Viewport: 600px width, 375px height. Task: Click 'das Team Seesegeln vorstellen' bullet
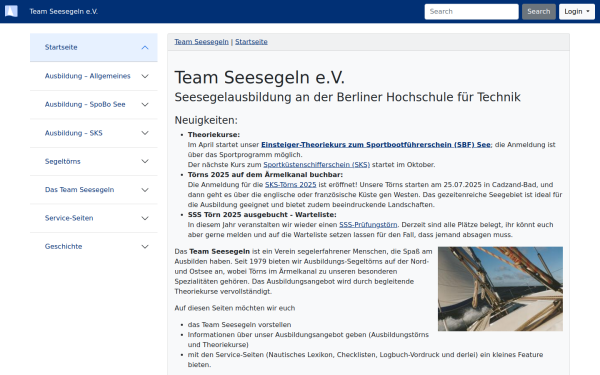pyautogui.click(x=239, y=324)
